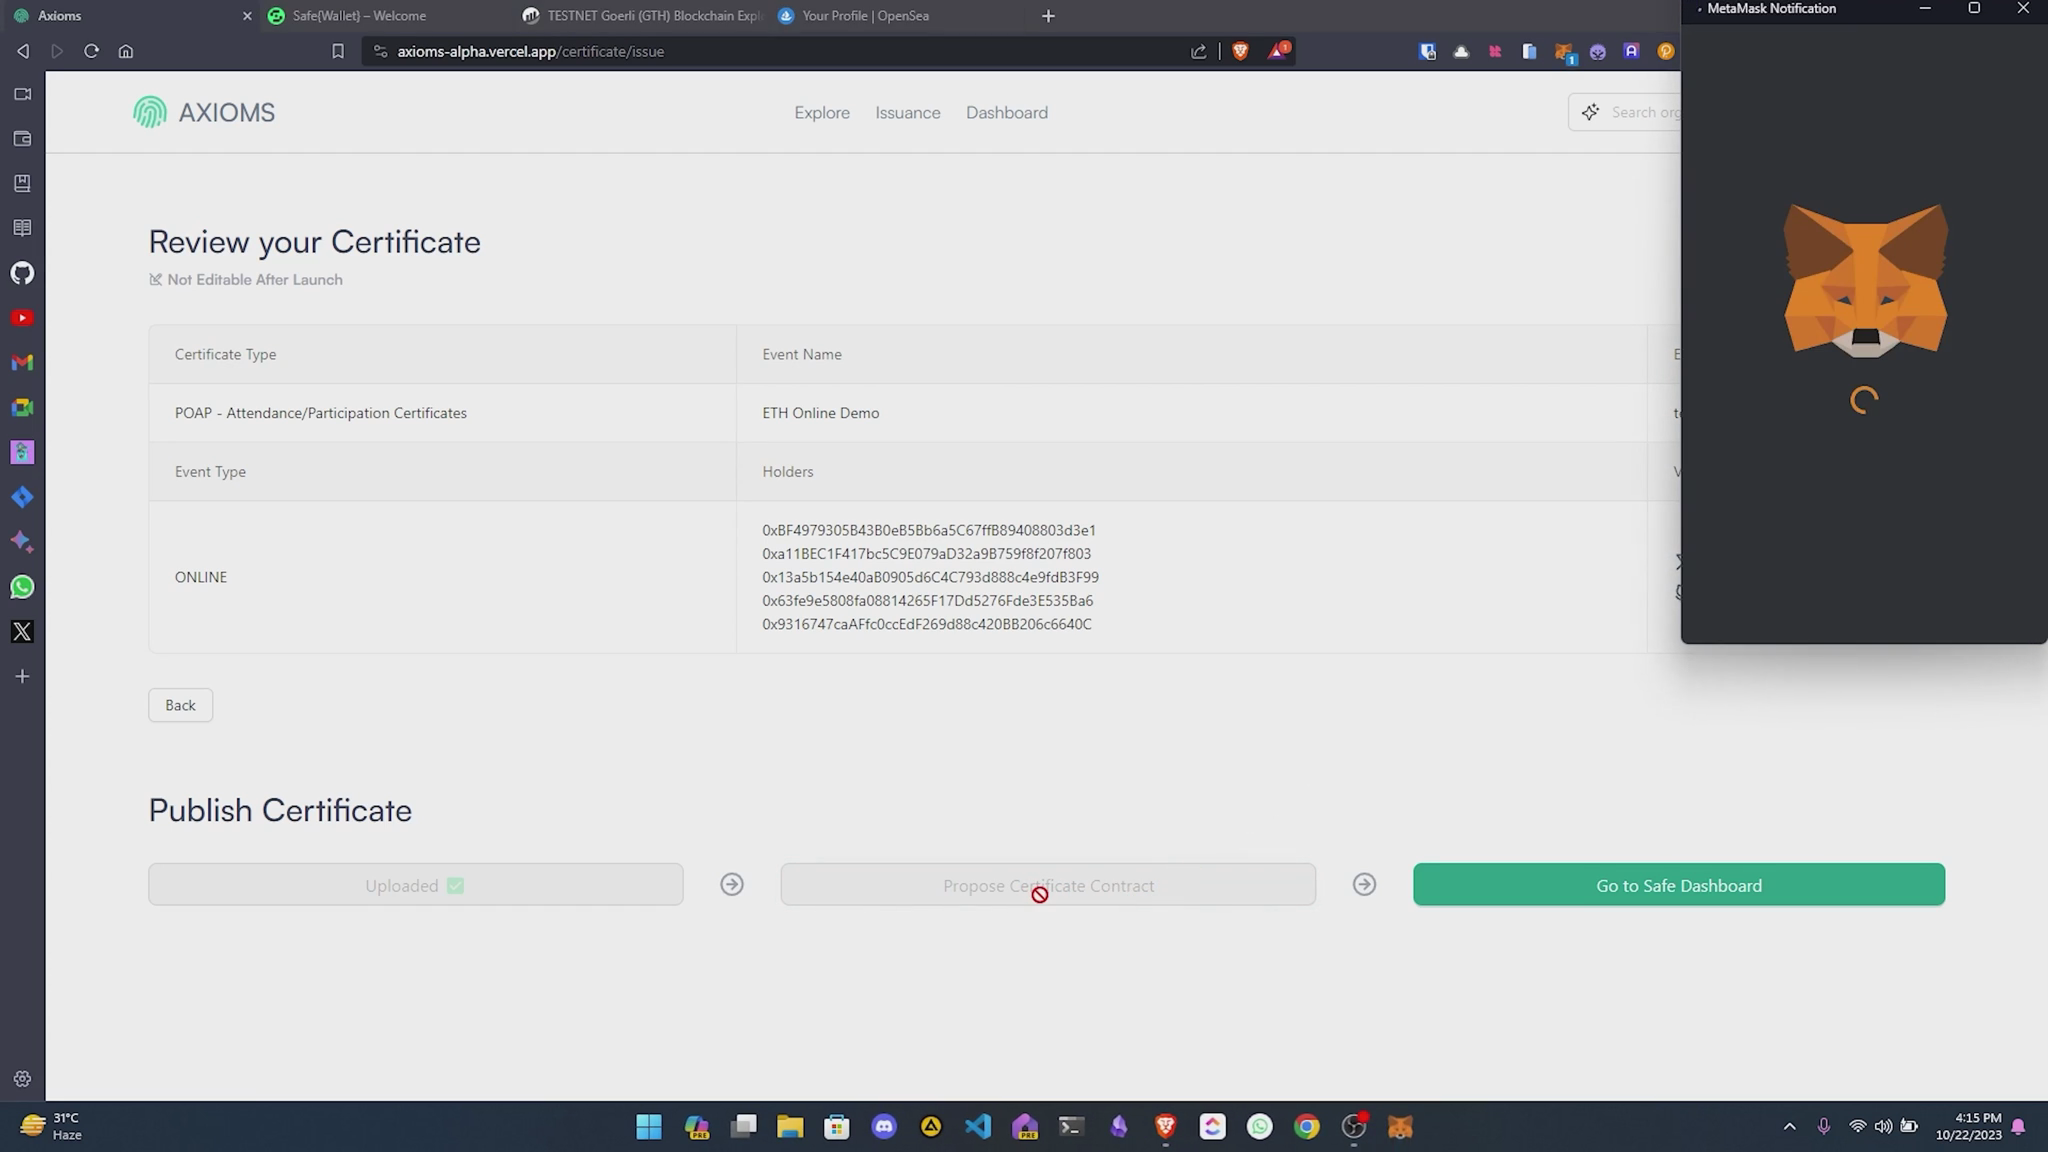Viewport: 2048px width, 1152px height.
Task: Open the Polkadot extension icon
Action: pos(1666,51)
